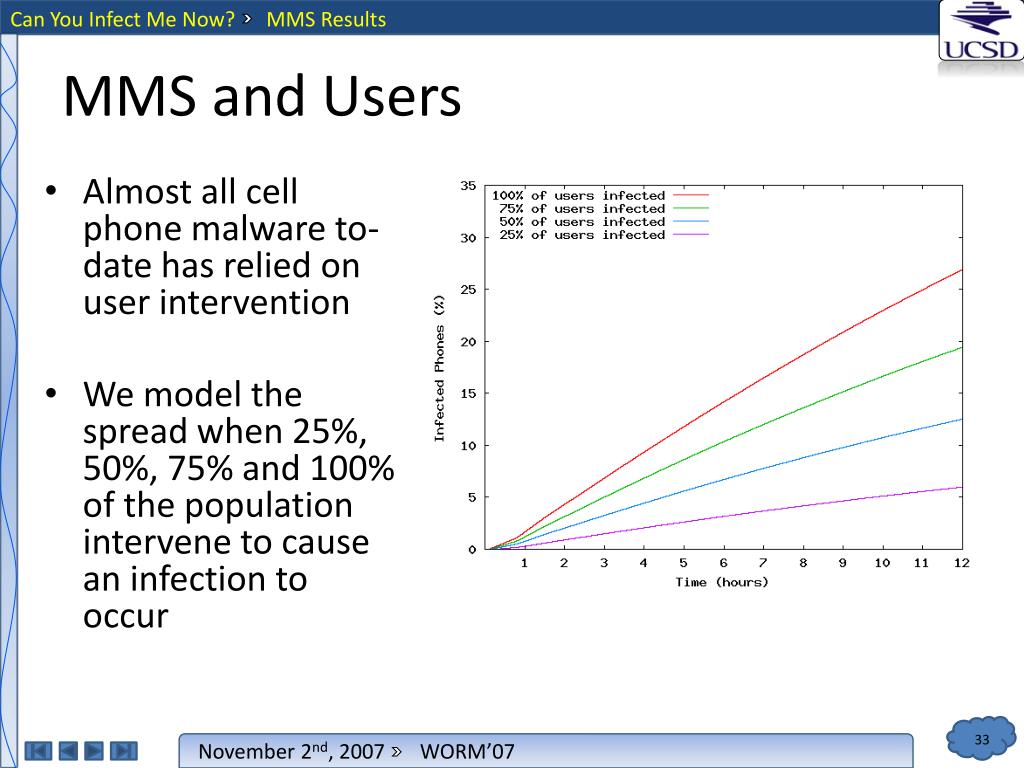The height and width of the screenshot is (768, 1024).
Task: Select "MMS Results" breadcrumb section
Action: pyautogui.click(x=326, y=19)
